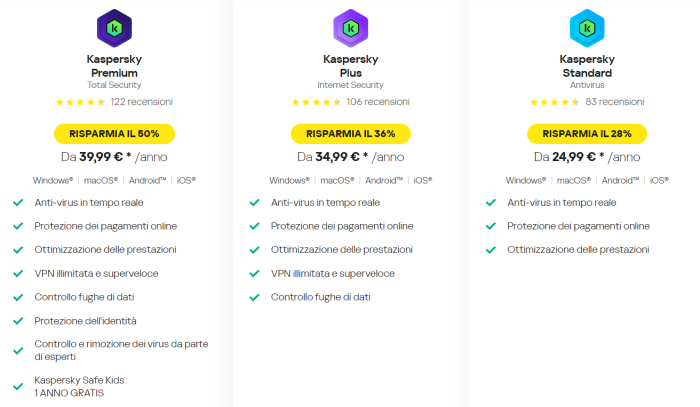
Task: Click checkmark beside Premium Anti-virus in tempo reale
Action: click(x=18, y=202)
